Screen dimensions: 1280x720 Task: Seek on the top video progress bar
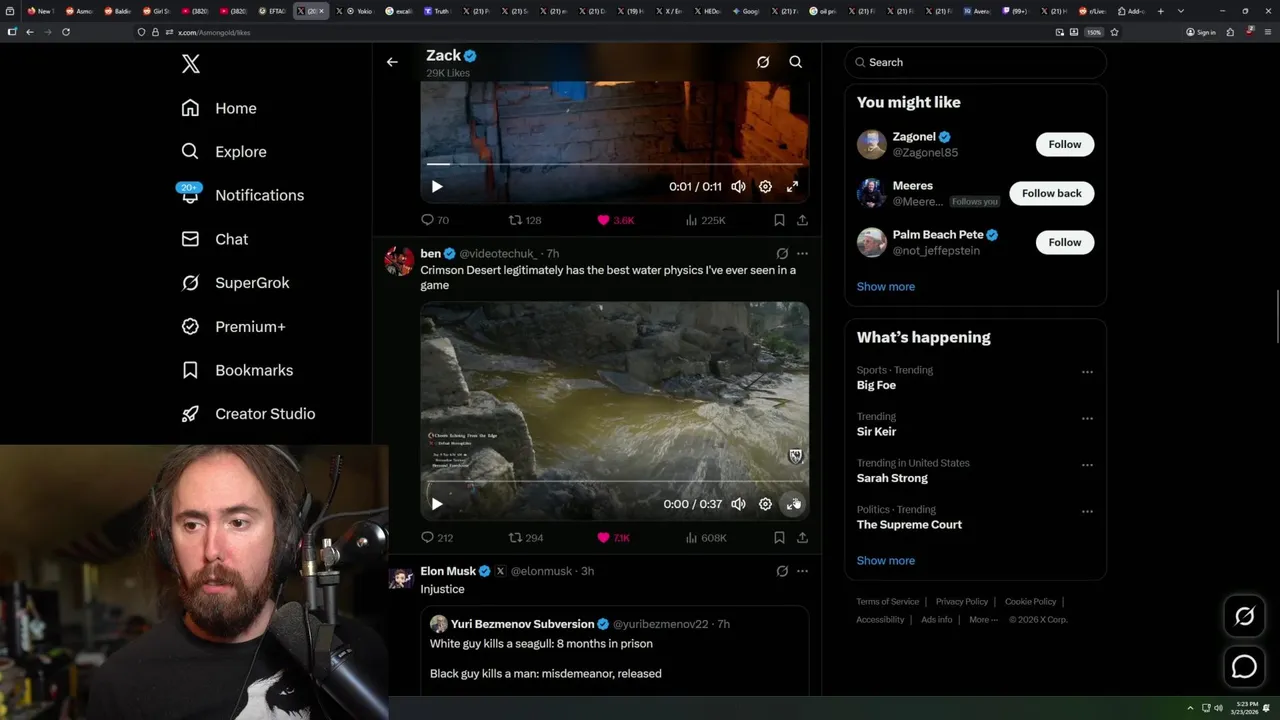(614, 164)
